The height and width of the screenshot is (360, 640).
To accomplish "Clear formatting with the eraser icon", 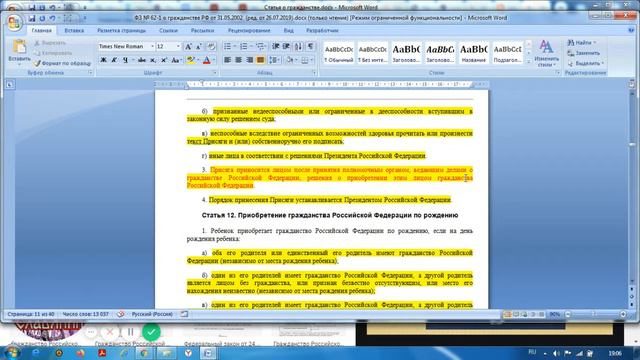I will (211, 47).
